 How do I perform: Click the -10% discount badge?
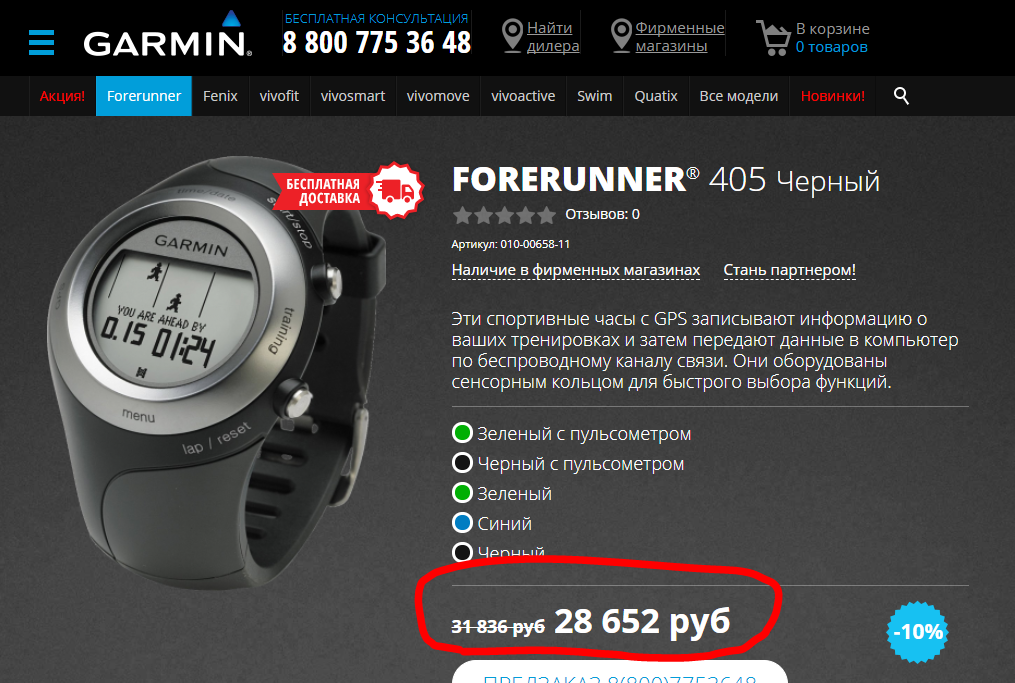tap(917, 632)
